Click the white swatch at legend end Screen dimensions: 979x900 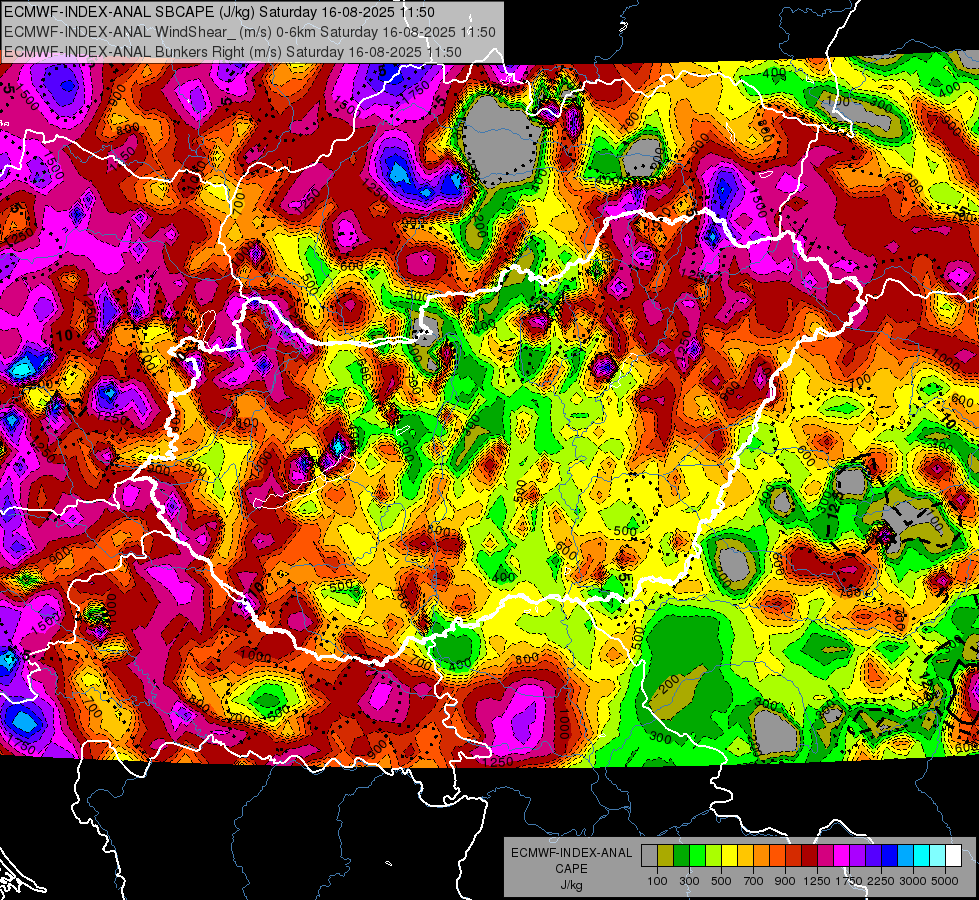click(954, 855)
